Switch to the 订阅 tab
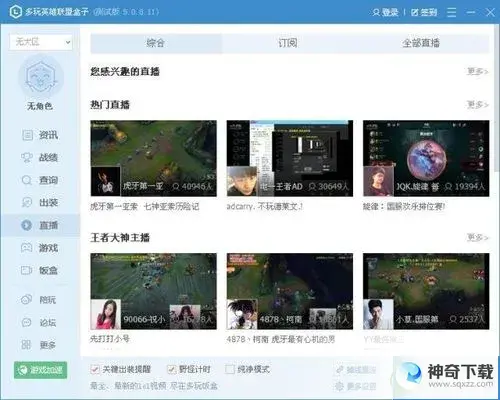500x400 pixels. (x=288, y=43)
